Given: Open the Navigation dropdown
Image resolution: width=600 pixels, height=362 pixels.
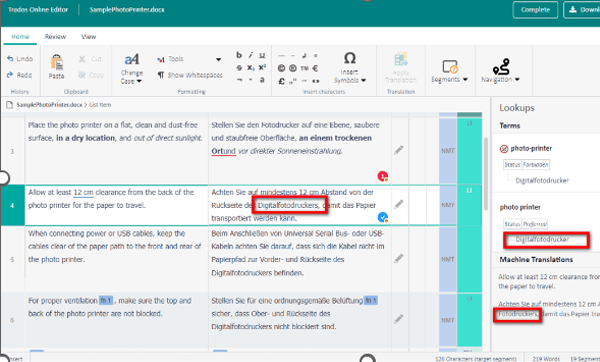Looking at the screenshot, I should point(501,70).
